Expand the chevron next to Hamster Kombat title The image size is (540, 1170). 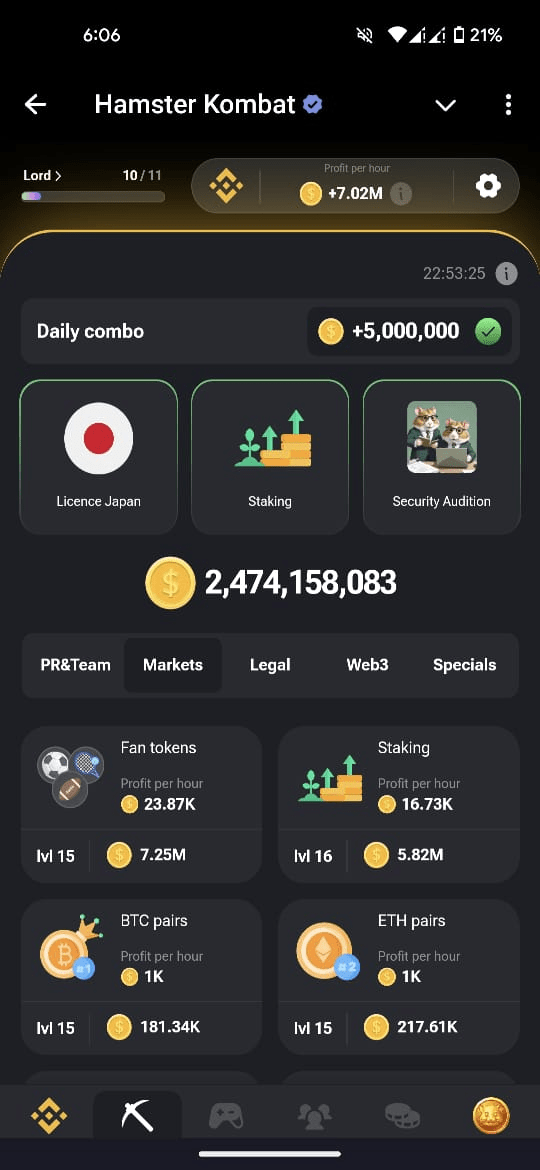(445, 105)
